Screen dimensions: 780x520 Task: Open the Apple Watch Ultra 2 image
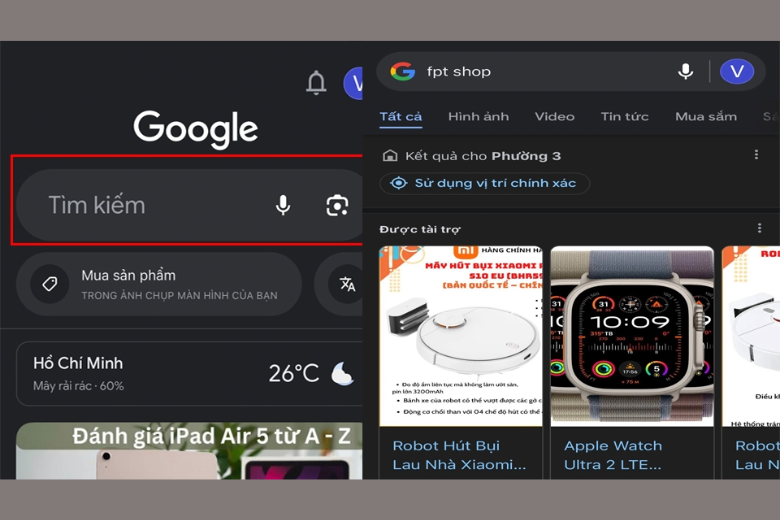(x=632, y=336)
